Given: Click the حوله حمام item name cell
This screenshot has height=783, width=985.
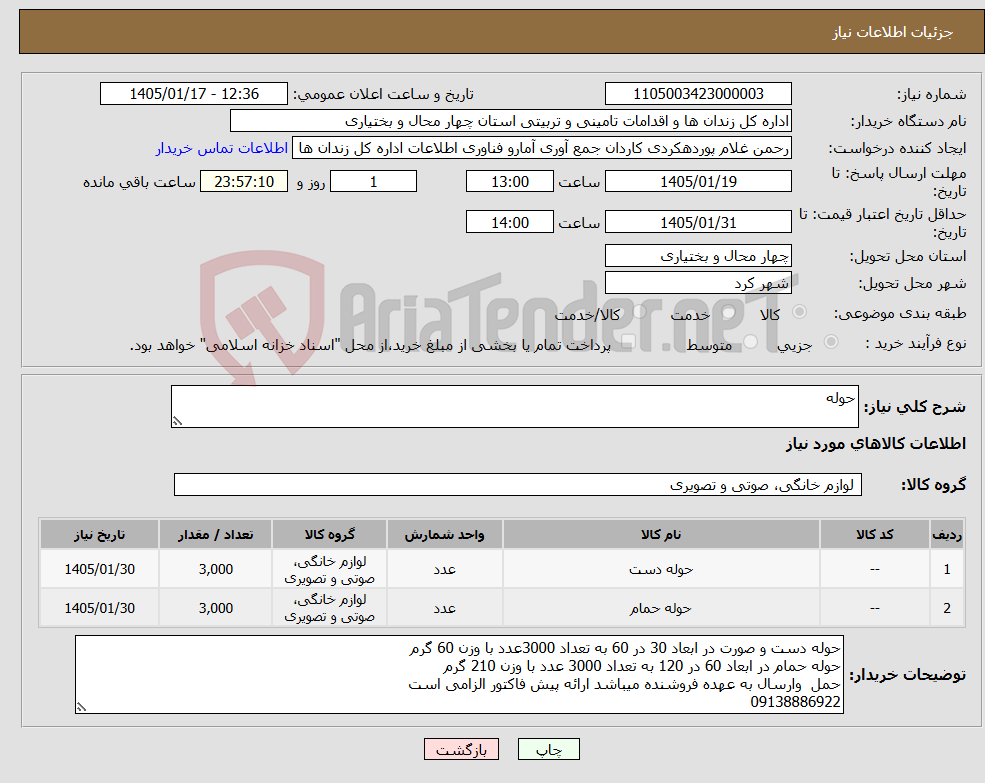Looking at the screenshot, I should pos(661,608).
